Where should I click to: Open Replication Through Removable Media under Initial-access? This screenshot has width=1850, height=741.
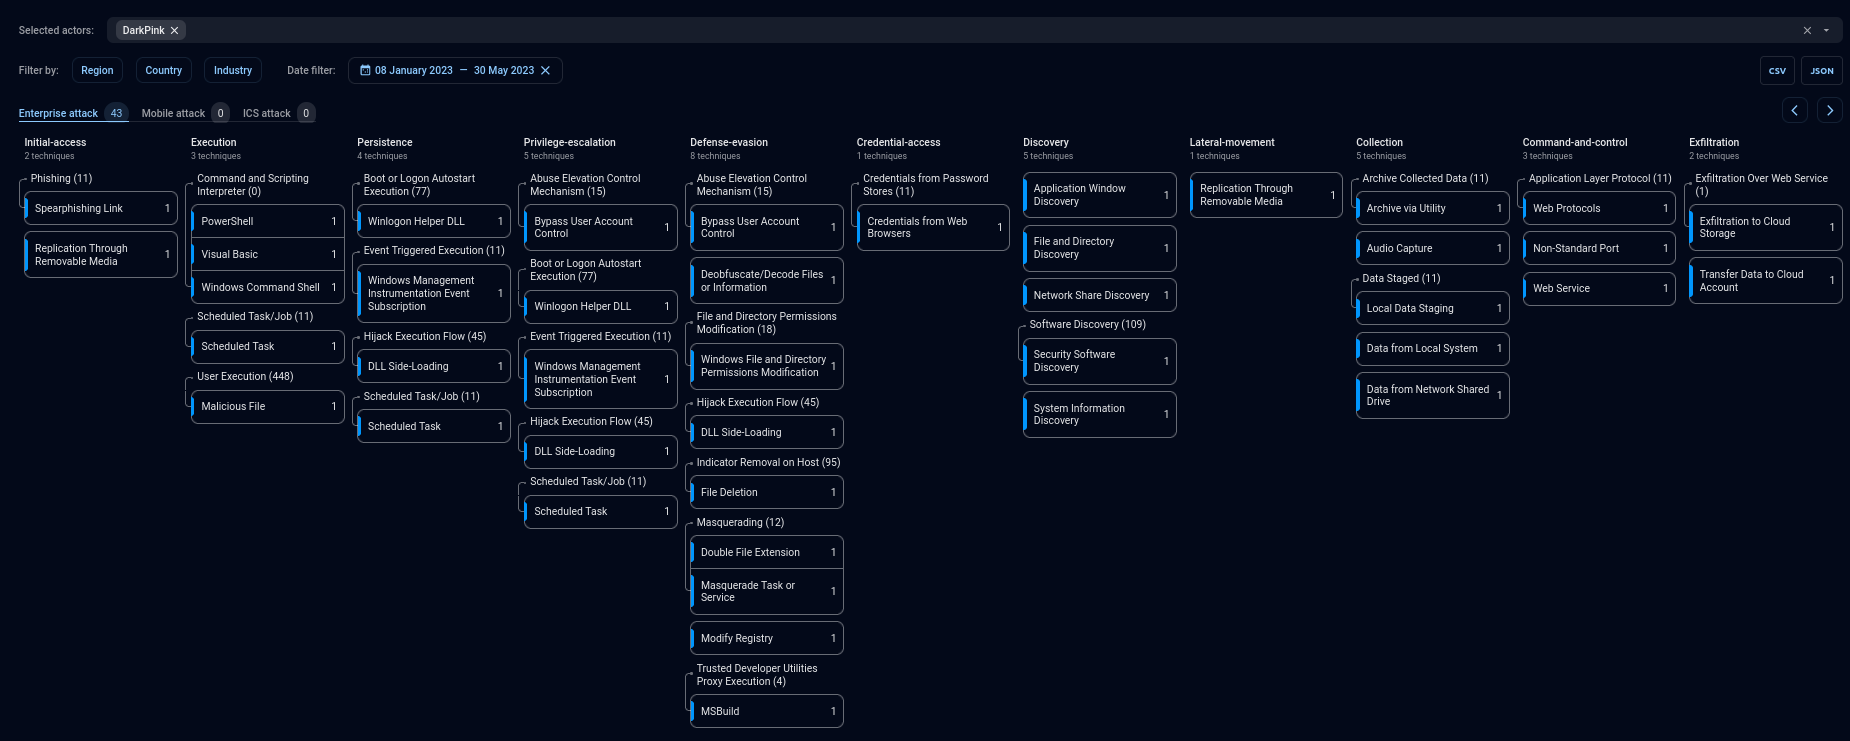(101, 255)
